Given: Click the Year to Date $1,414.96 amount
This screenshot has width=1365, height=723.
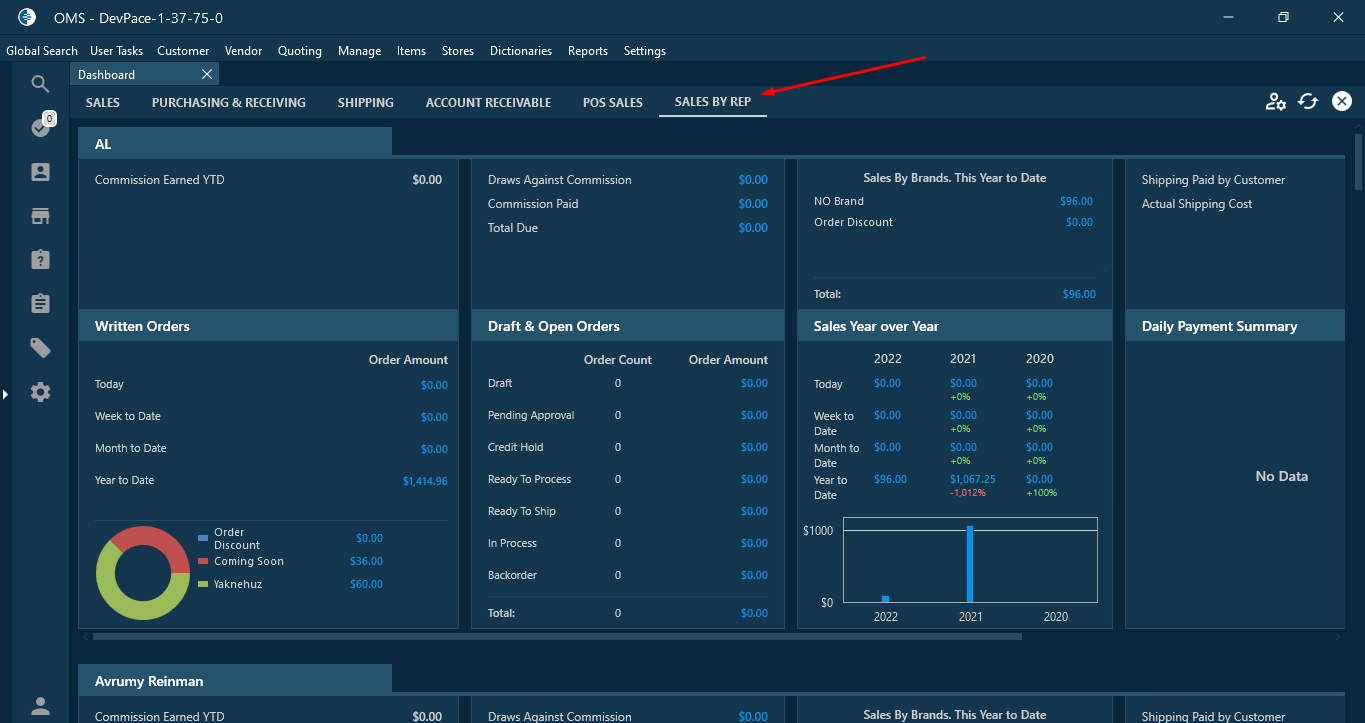Looking at the screenshot, I should click(x=425, y=481).
